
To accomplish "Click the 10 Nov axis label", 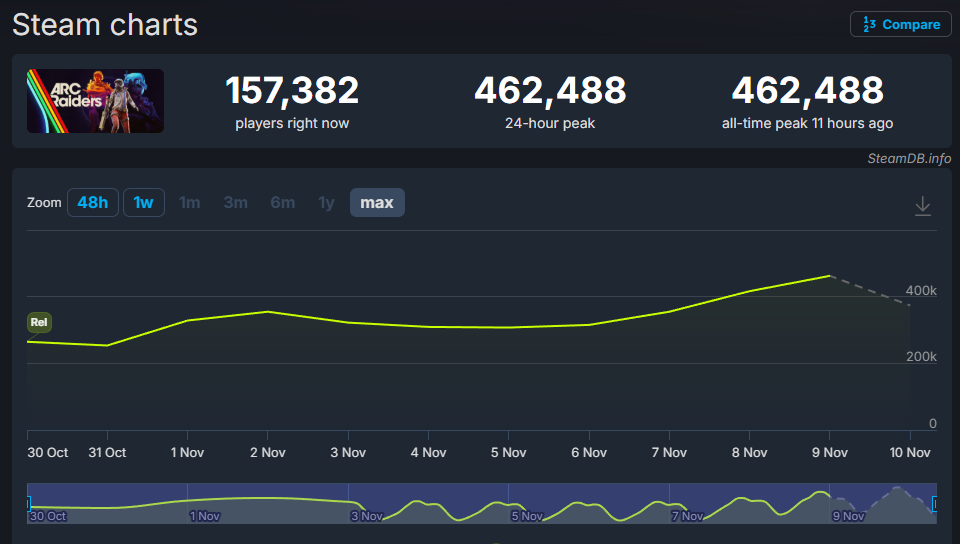I will coord(910,453).
